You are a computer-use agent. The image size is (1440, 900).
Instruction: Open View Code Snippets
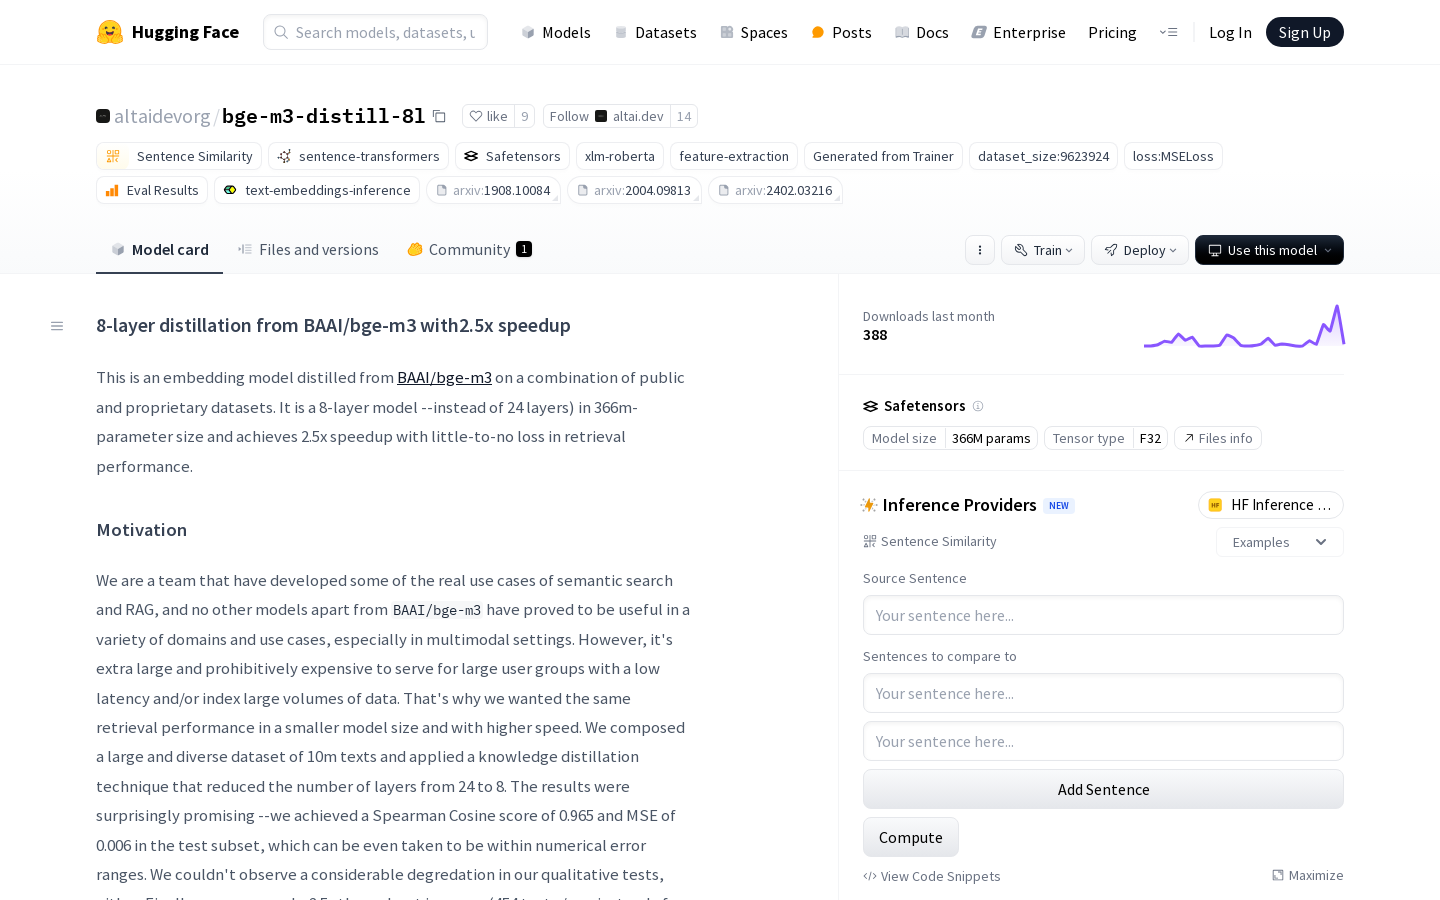[932, 876]
